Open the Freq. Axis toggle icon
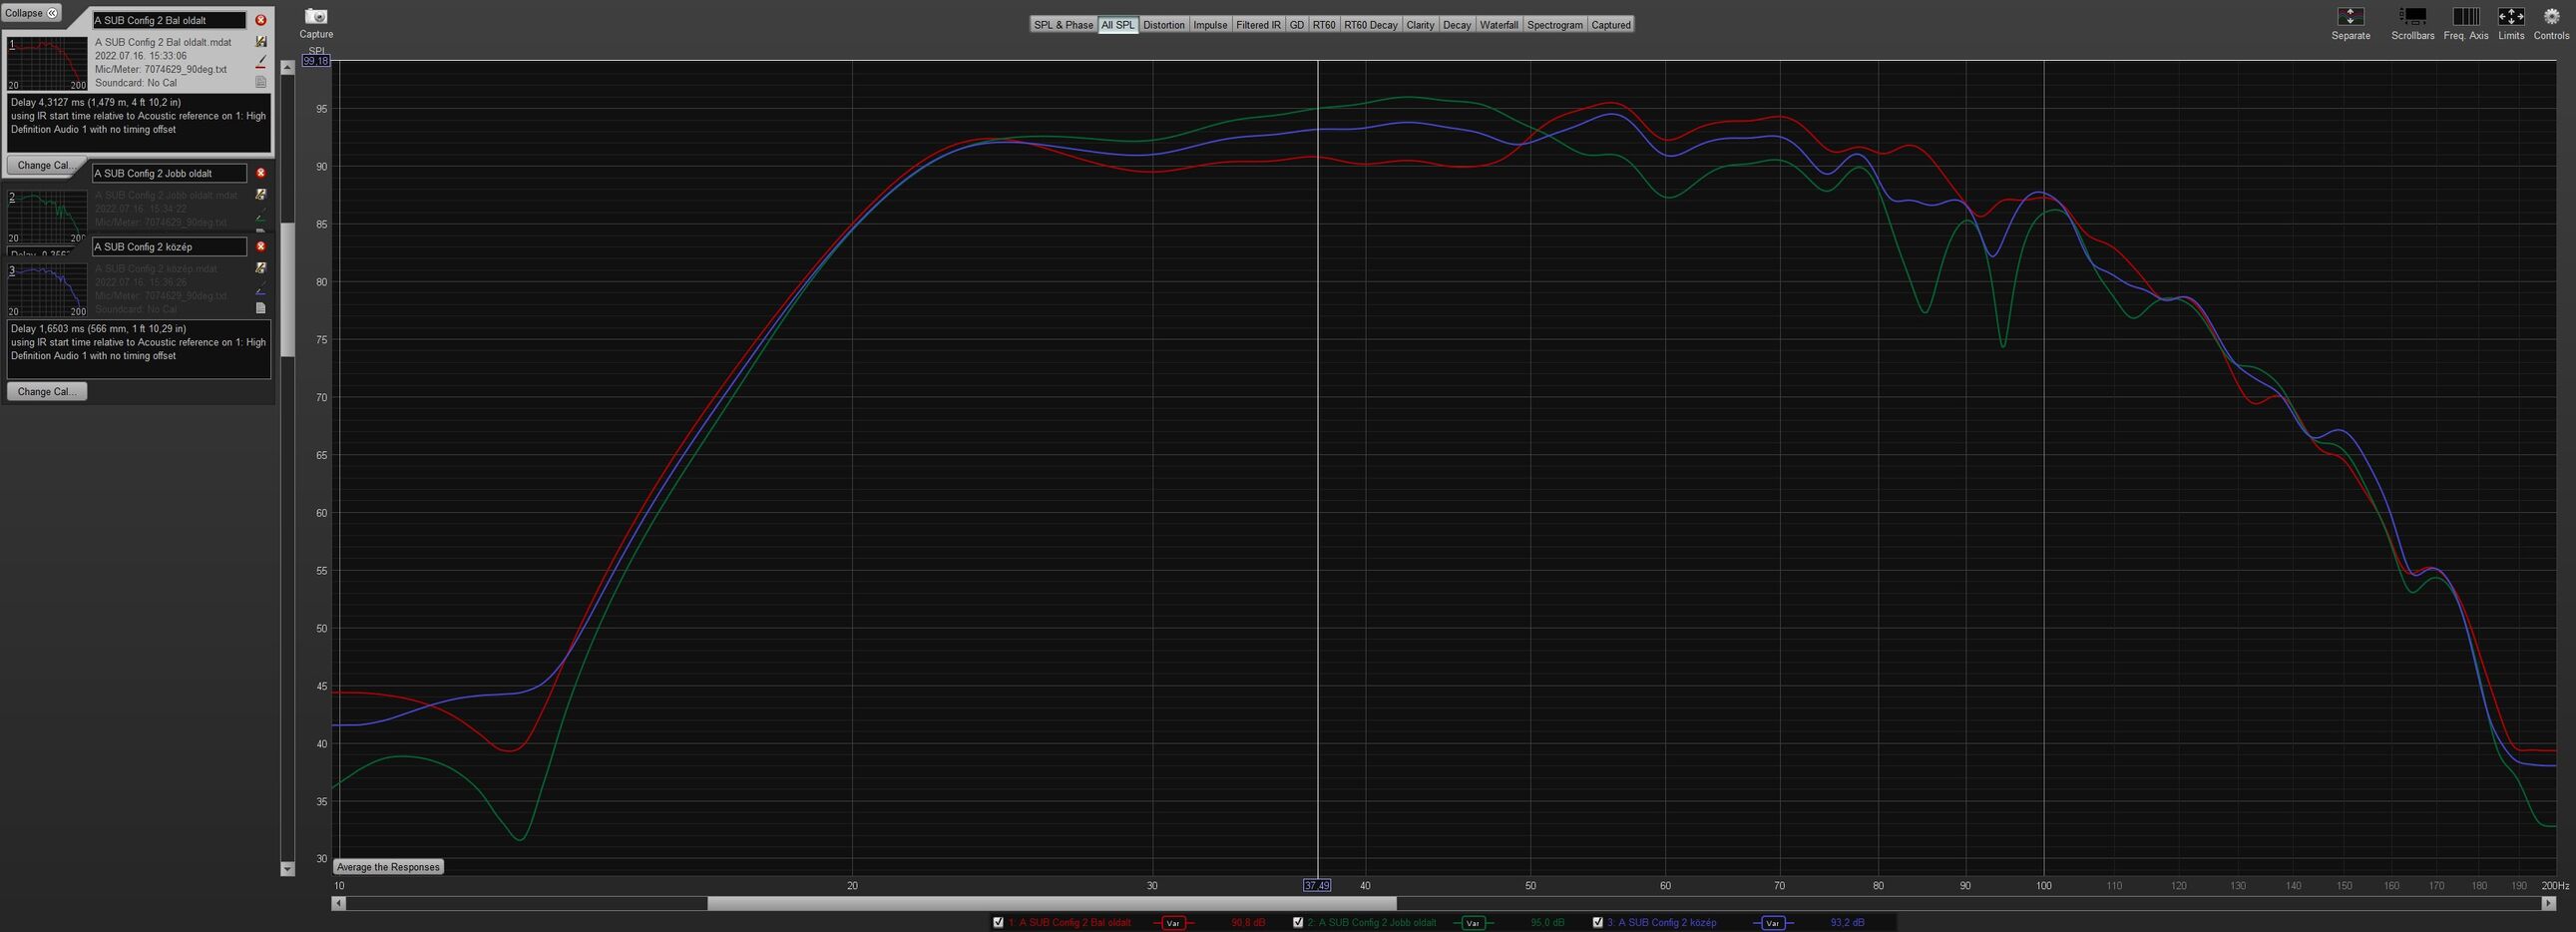 2466,16
